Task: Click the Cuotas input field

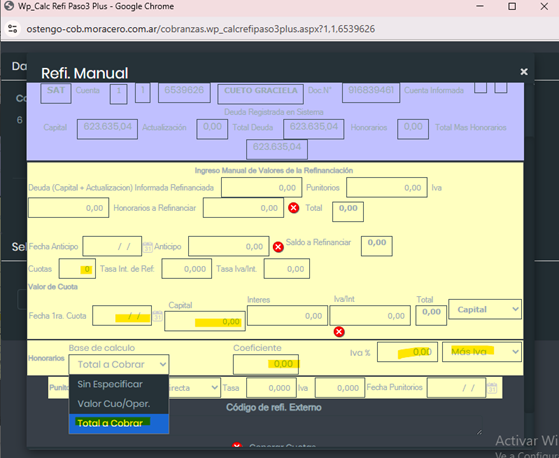Action: [x=77, y=269]
